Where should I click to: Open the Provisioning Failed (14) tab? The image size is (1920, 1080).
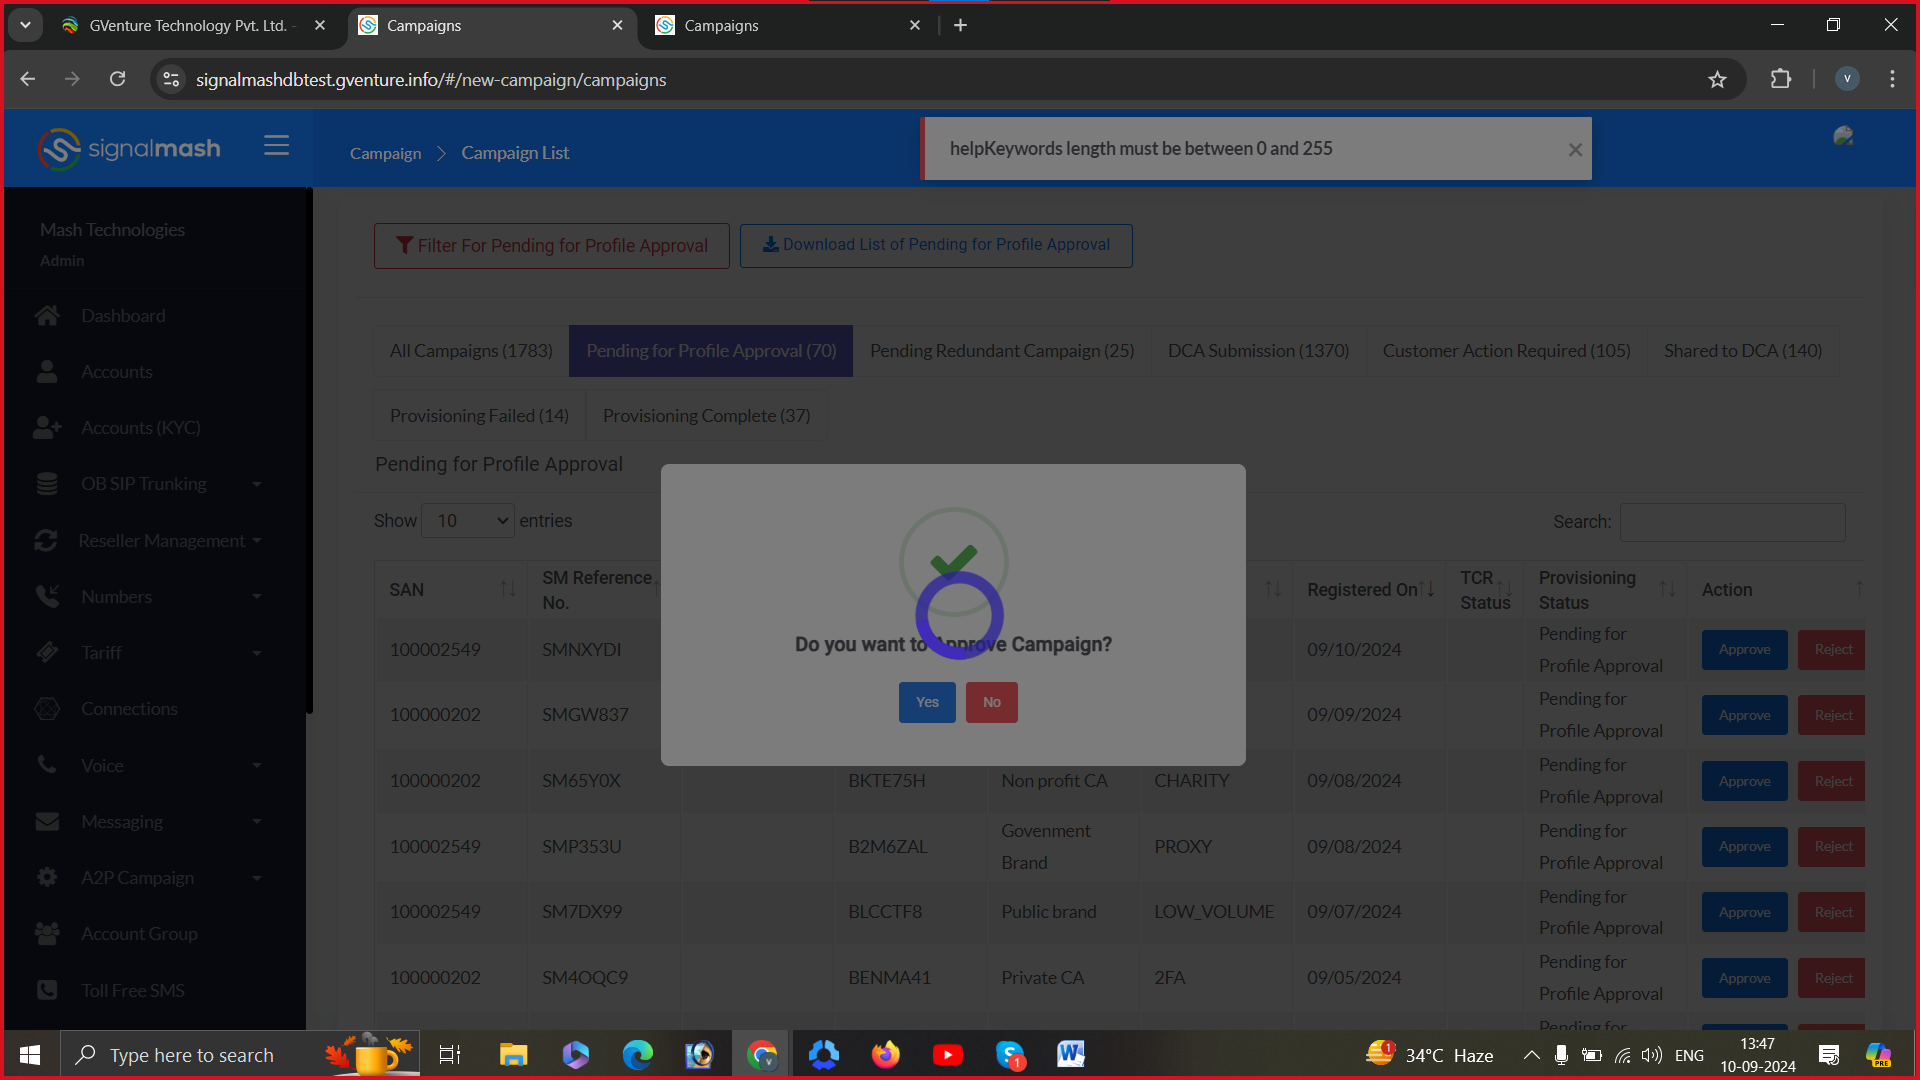pos(479,416)
